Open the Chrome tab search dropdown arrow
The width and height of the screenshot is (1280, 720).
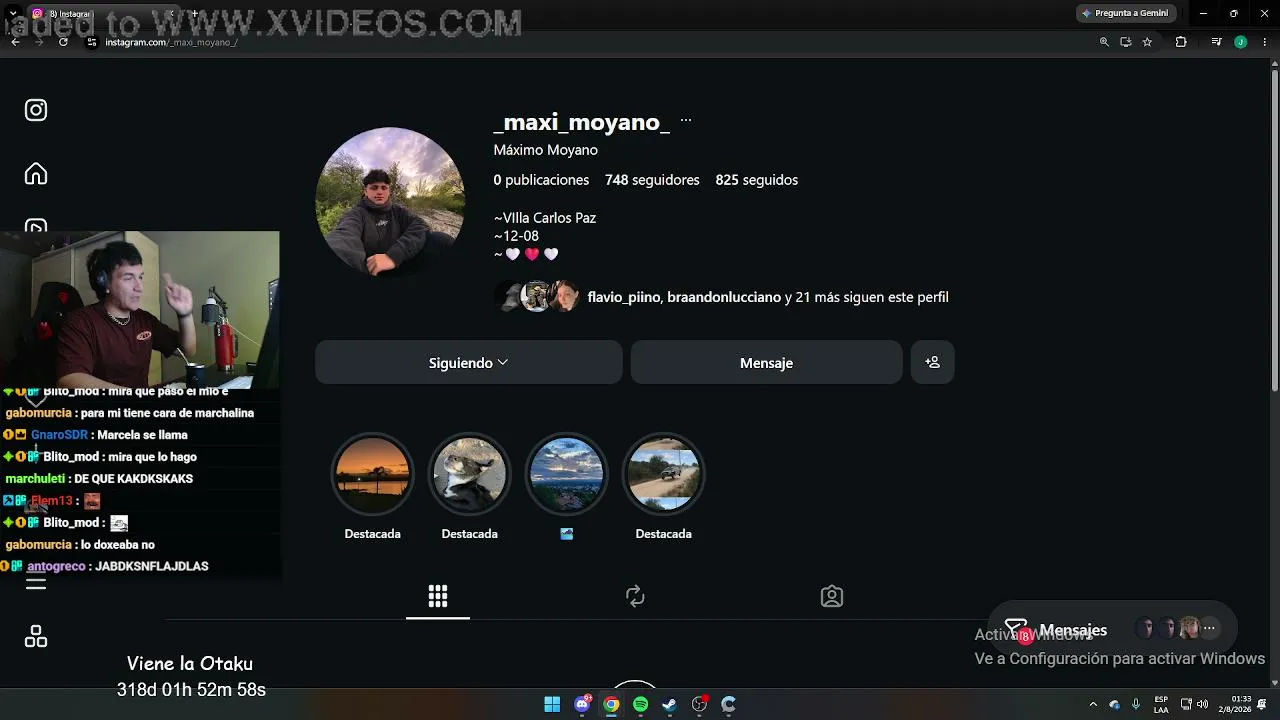(12, 13)
